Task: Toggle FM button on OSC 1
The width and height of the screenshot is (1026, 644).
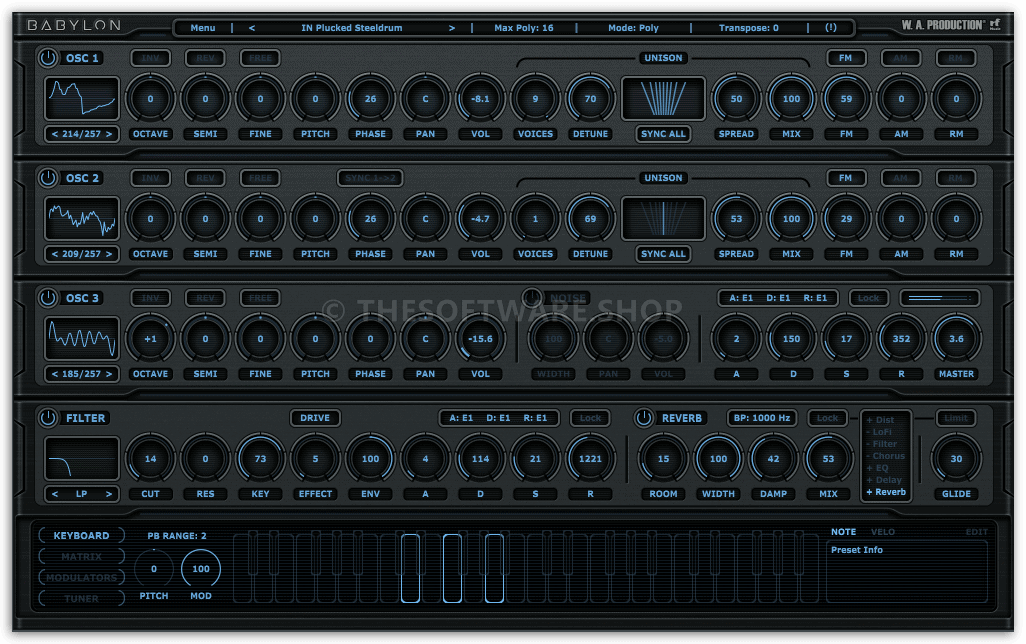Action: click(x=845, y=58)
